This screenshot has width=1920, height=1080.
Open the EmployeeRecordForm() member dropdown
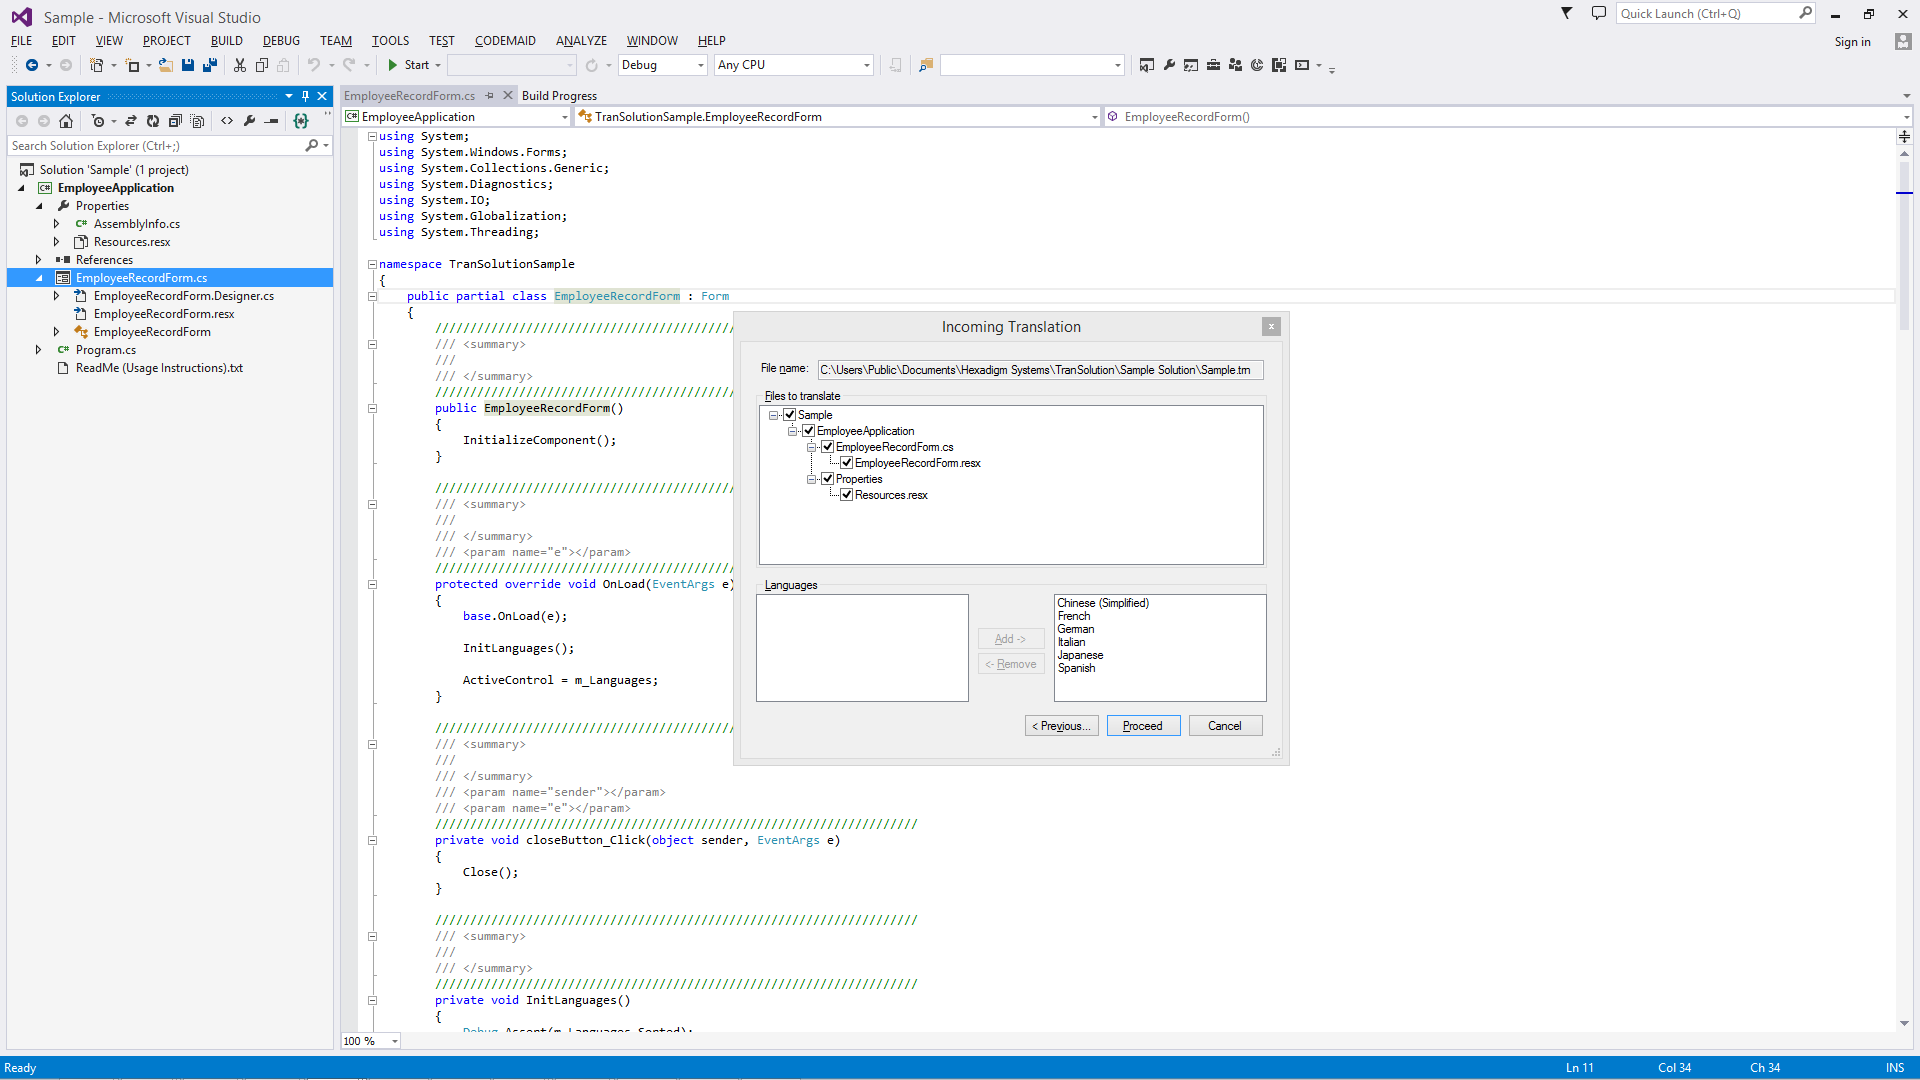[x=1508, y=117]
